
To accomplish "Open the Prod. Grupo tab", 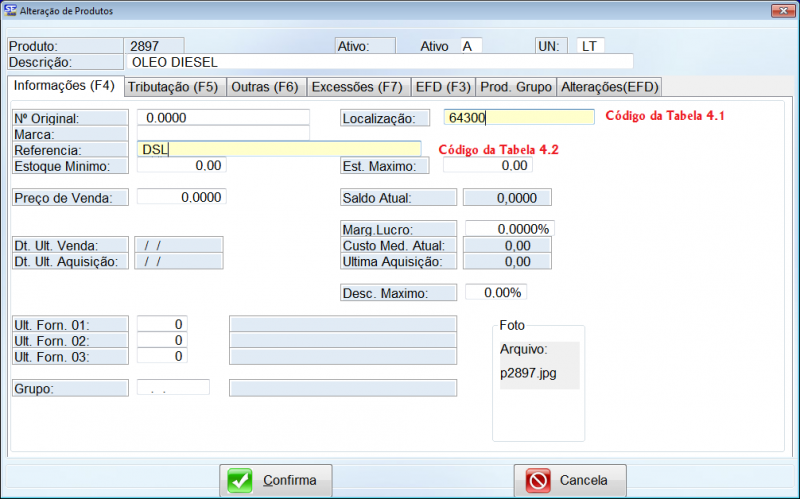I will pyautogui.click(x=516, y=87).
